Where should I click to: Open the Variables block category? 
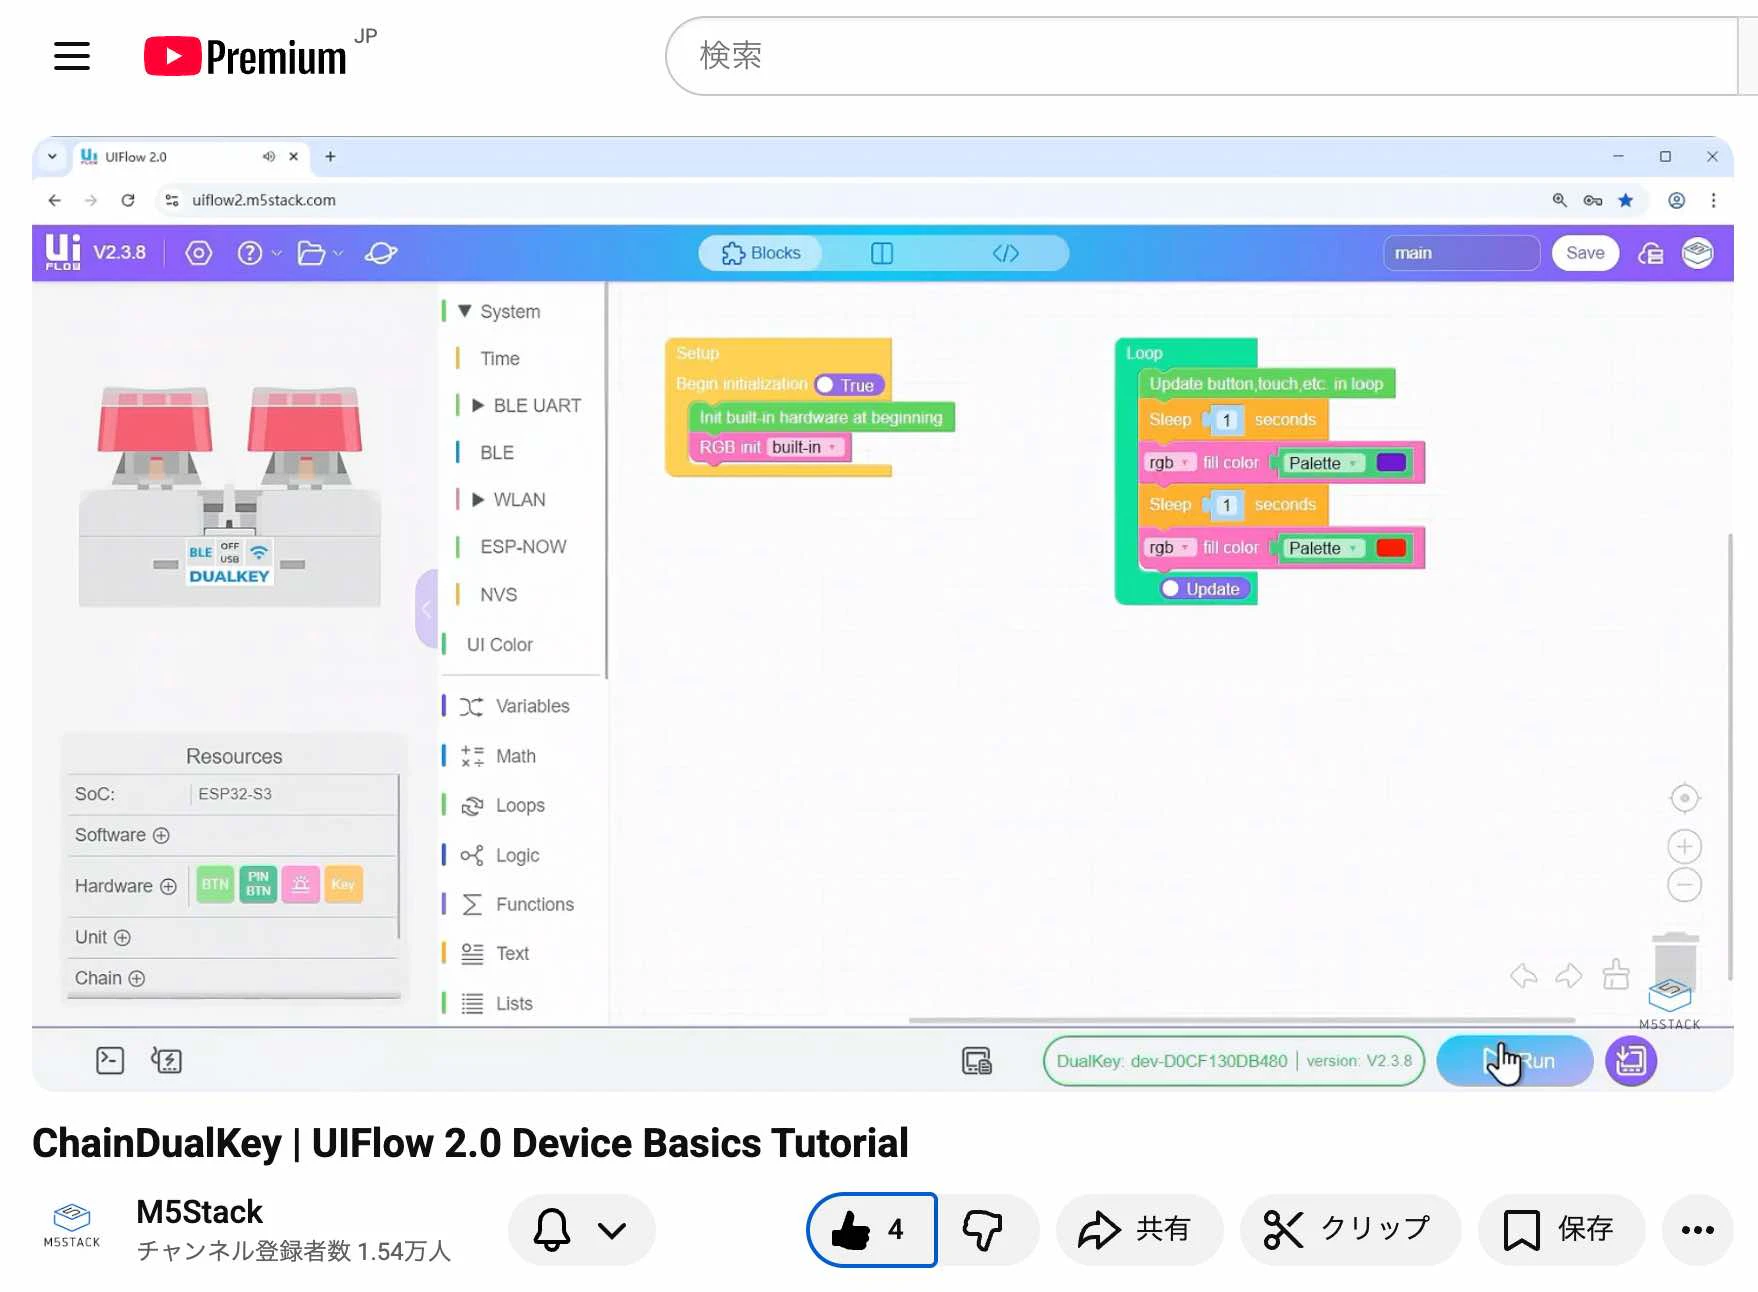pos(515,706)
